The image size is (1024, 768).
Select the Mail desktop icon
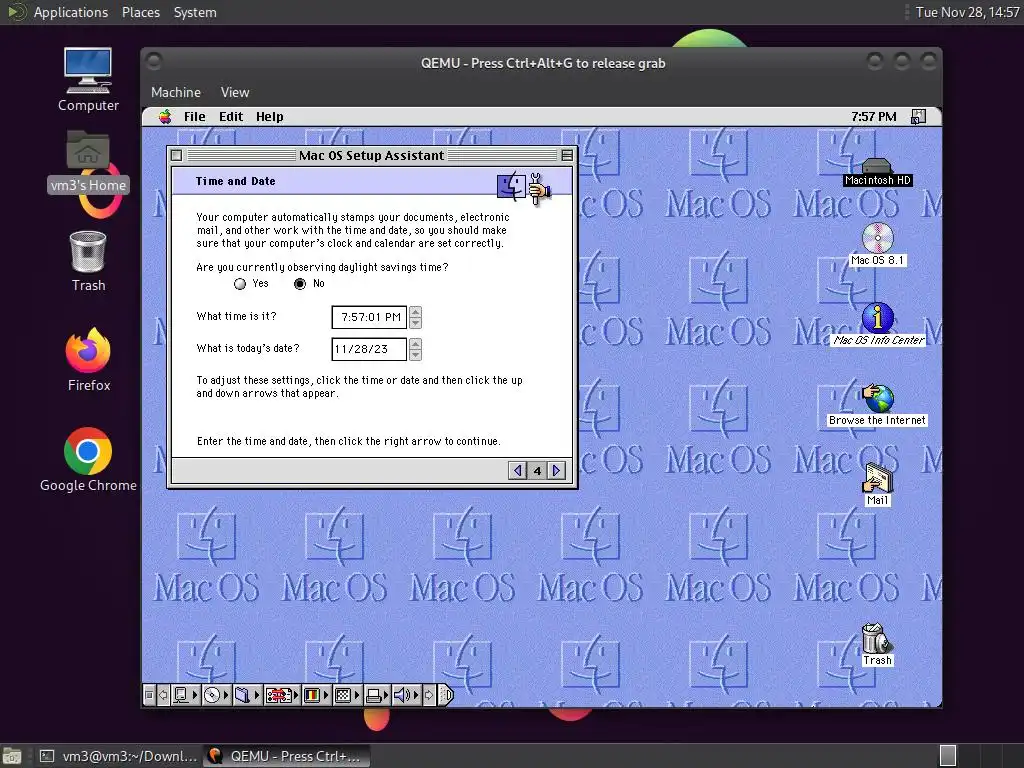(877, 485)
